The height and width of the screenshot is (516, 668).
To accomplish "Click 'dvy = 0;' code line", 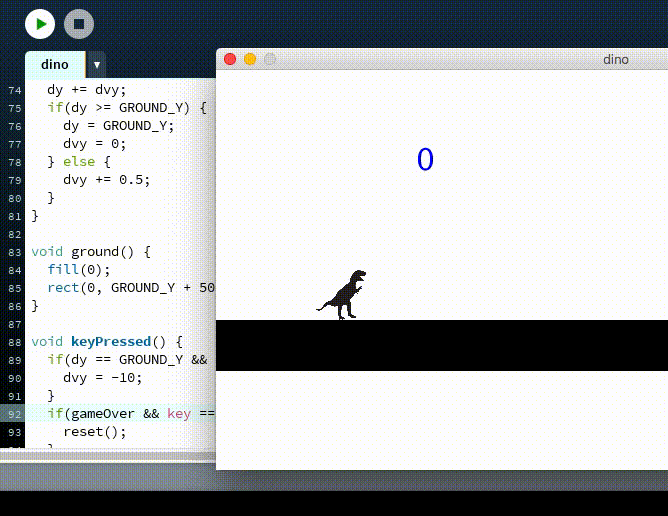I will [x=94, y=144].
